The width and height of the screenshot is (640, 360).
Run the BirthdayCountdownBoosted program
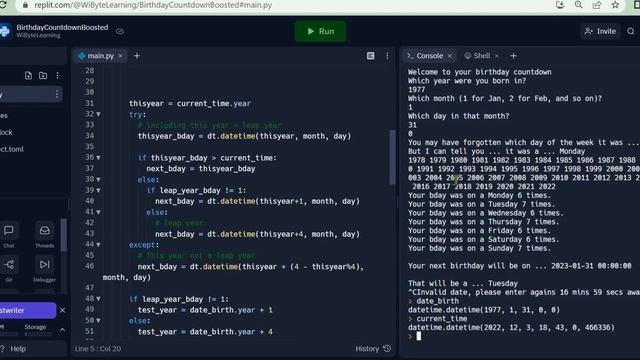coord(320,31)
